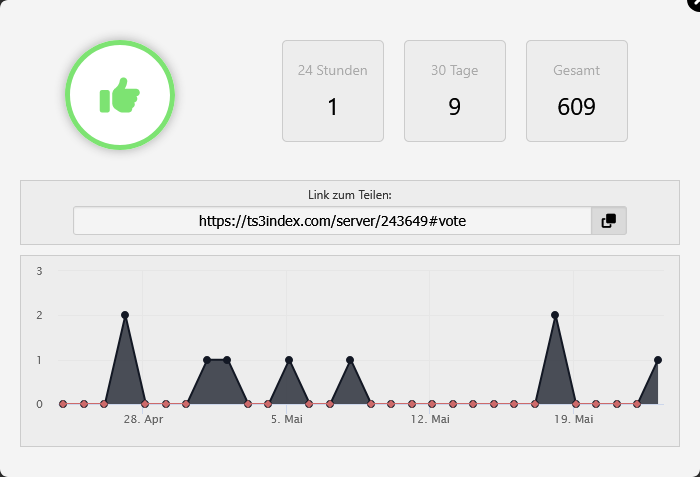Click the 12. Mai x-axis label
This screenshot has height=477, width=700.
[x=430, y=419]
